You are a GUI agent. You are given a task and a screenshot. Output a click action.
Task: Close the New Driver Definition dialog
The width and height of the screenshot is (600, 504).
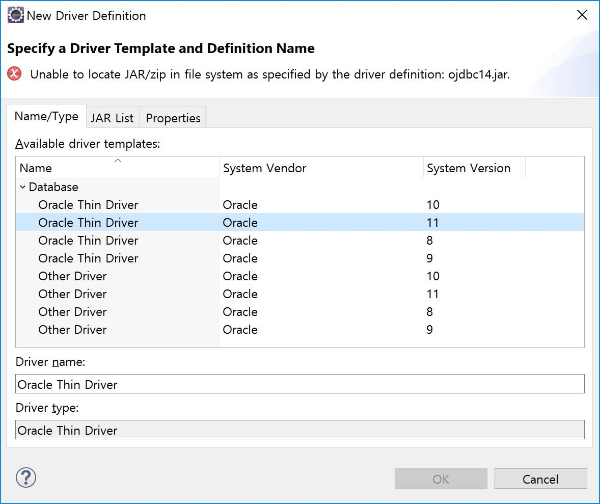coord(582,15)
